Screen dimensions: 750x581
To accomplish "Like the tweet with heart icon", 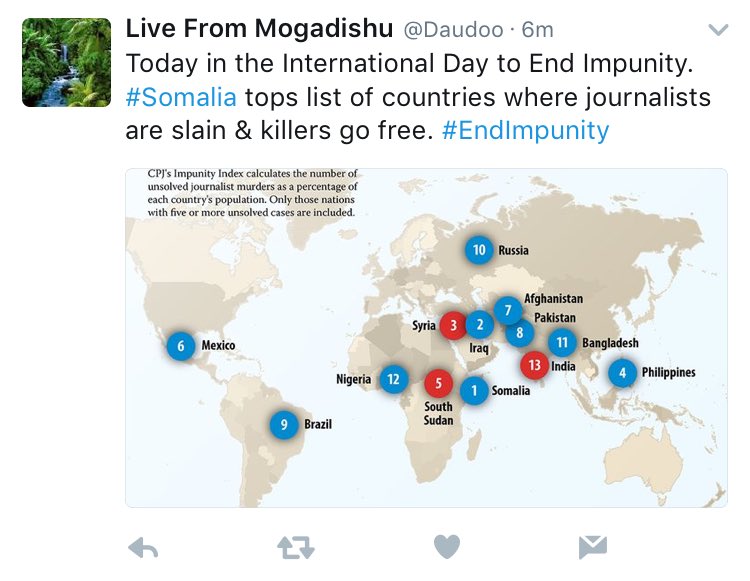I will (447, 547).
